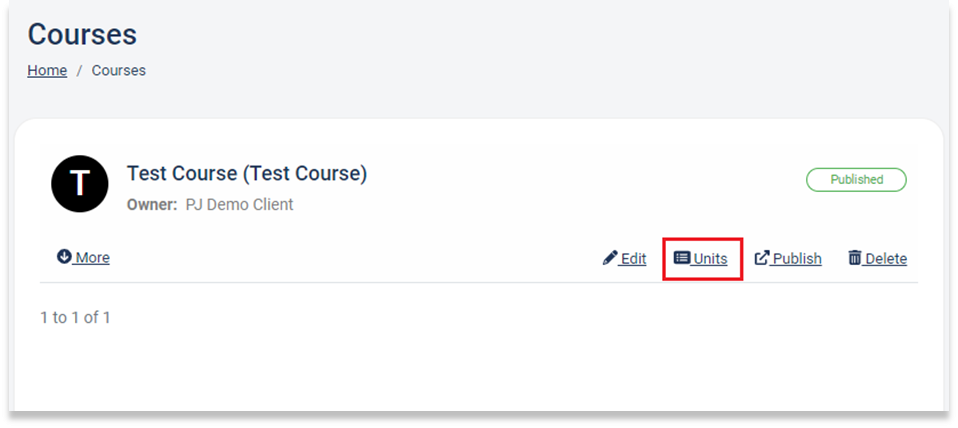Select the Publish link text
The width and height of the screenshot is (958, 428).
(797, 259)
